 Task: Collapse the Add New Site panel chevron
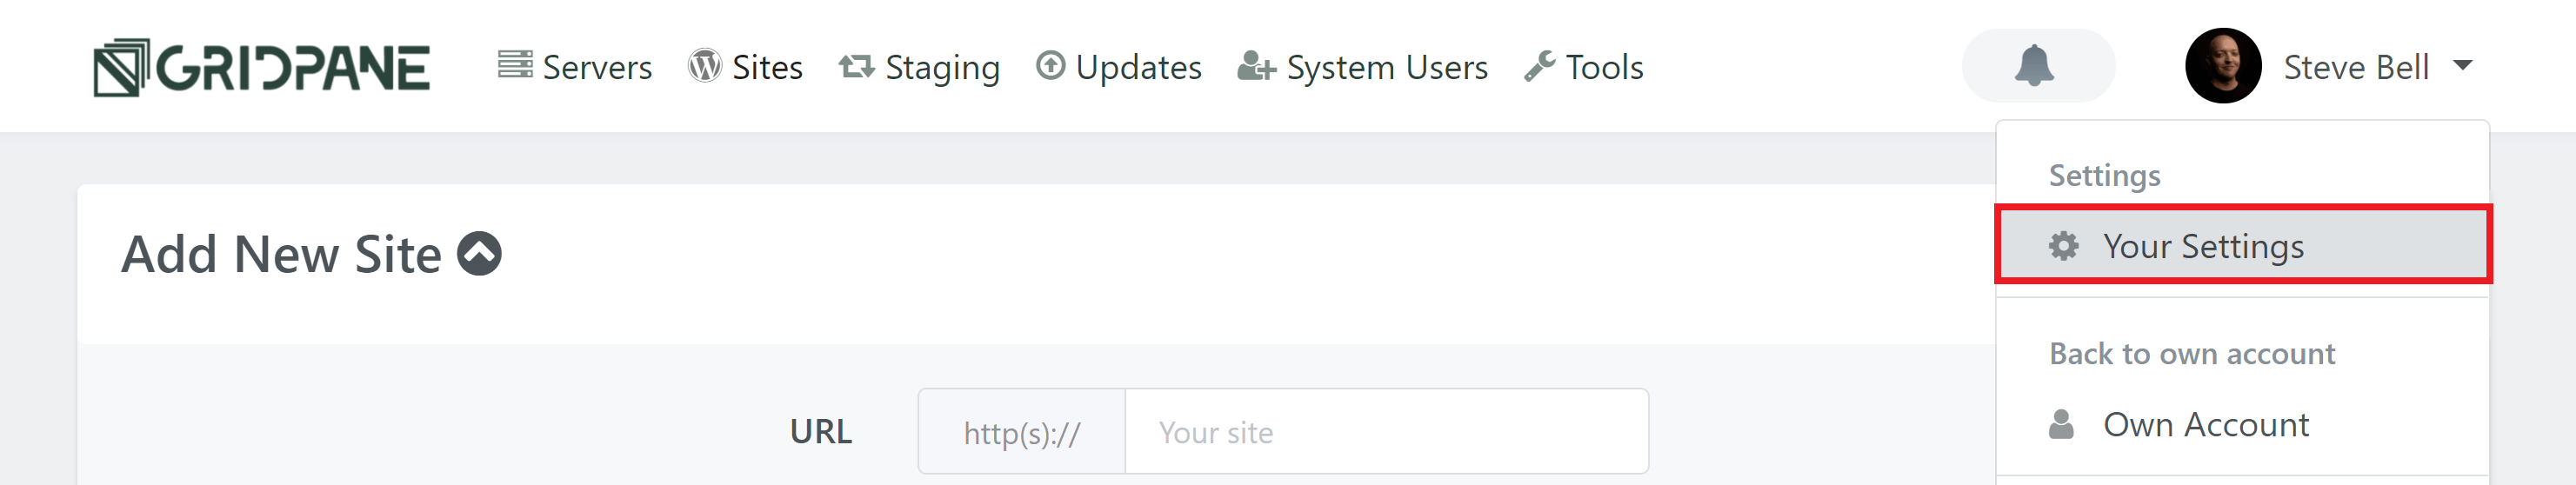(479, 254)
